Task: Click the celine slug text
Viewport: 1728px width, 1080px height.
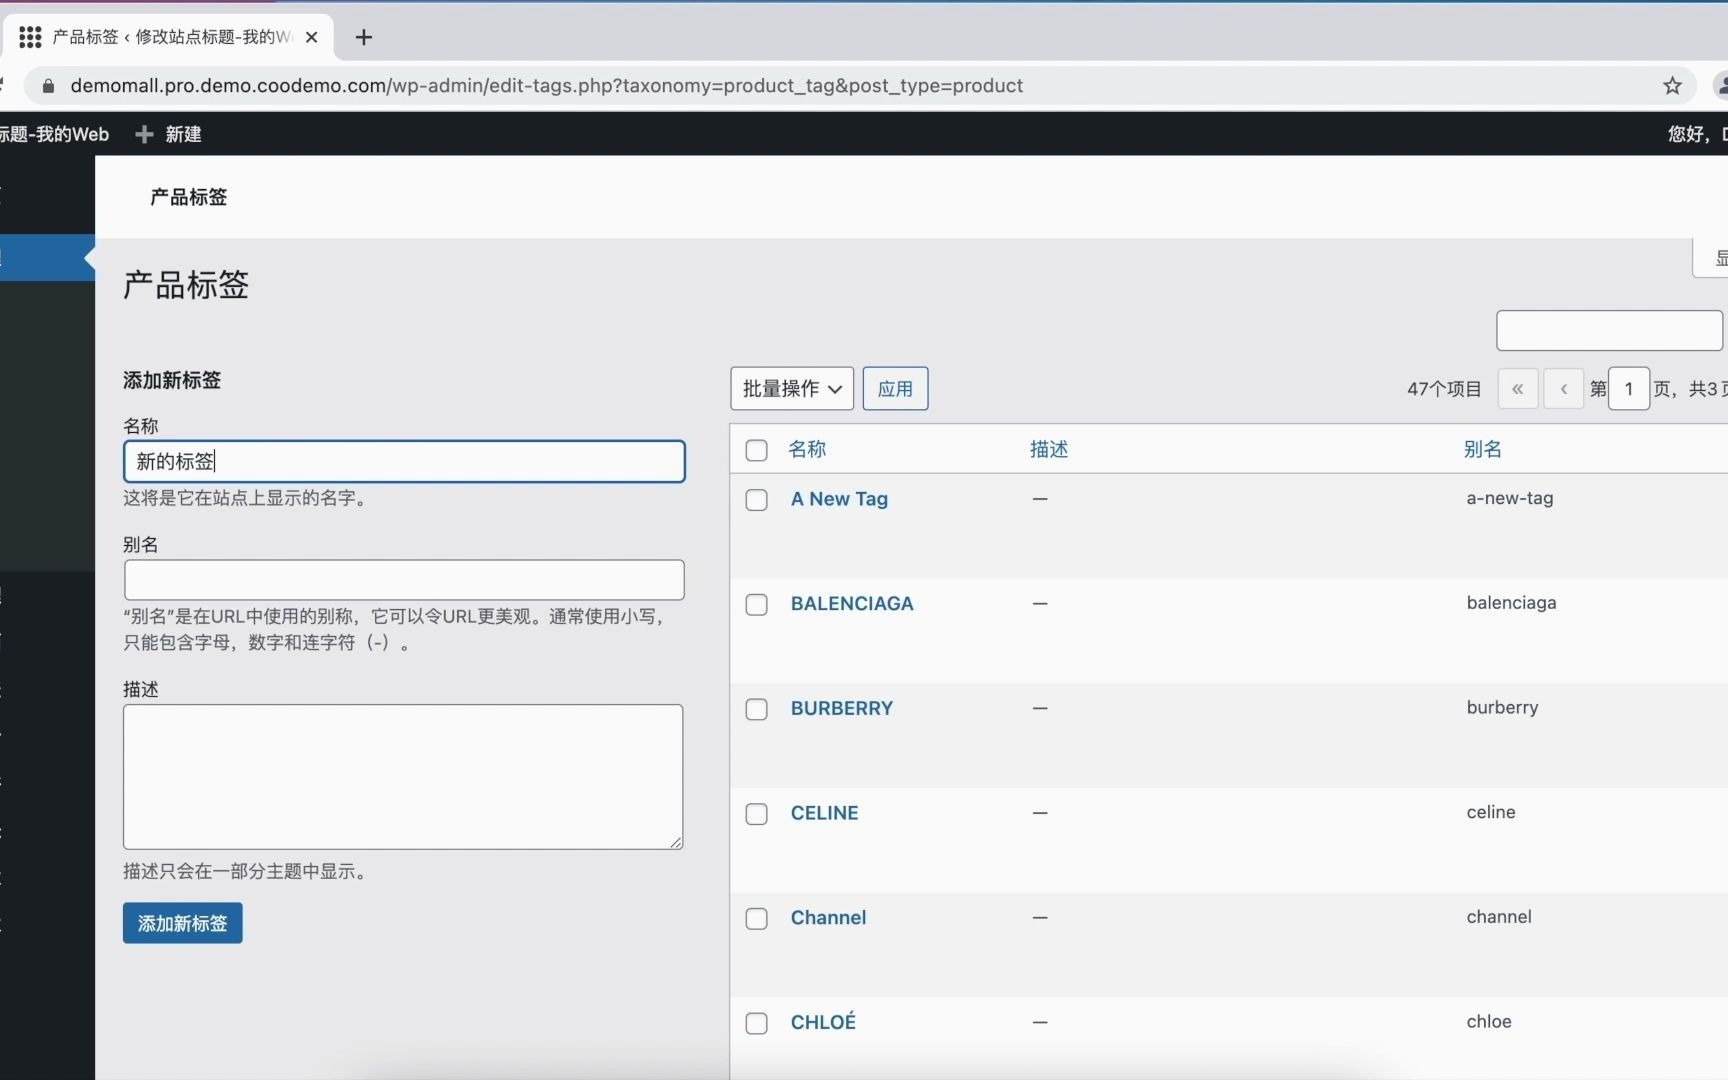Action: 1491,812
